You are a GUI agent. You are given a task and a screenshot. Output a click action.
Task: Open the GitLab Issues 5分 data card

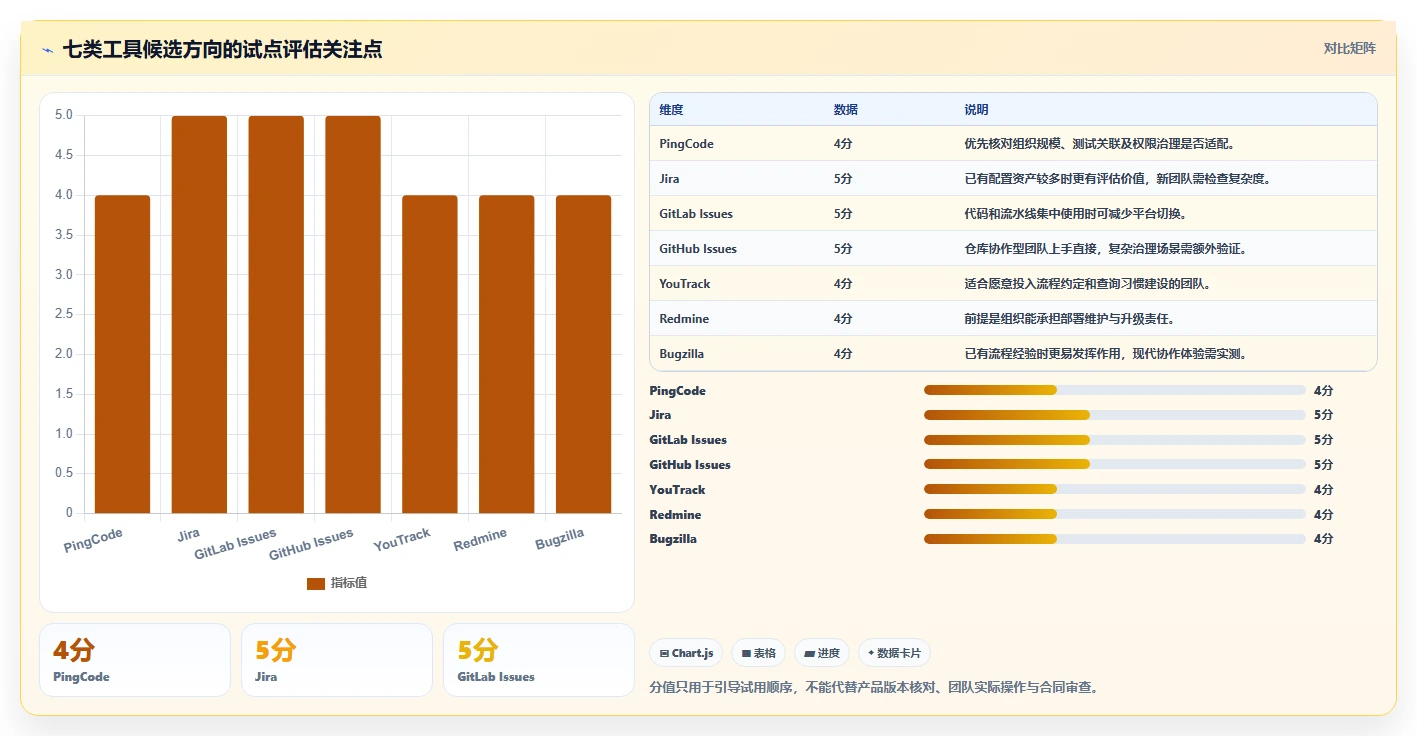click(539, 660)
